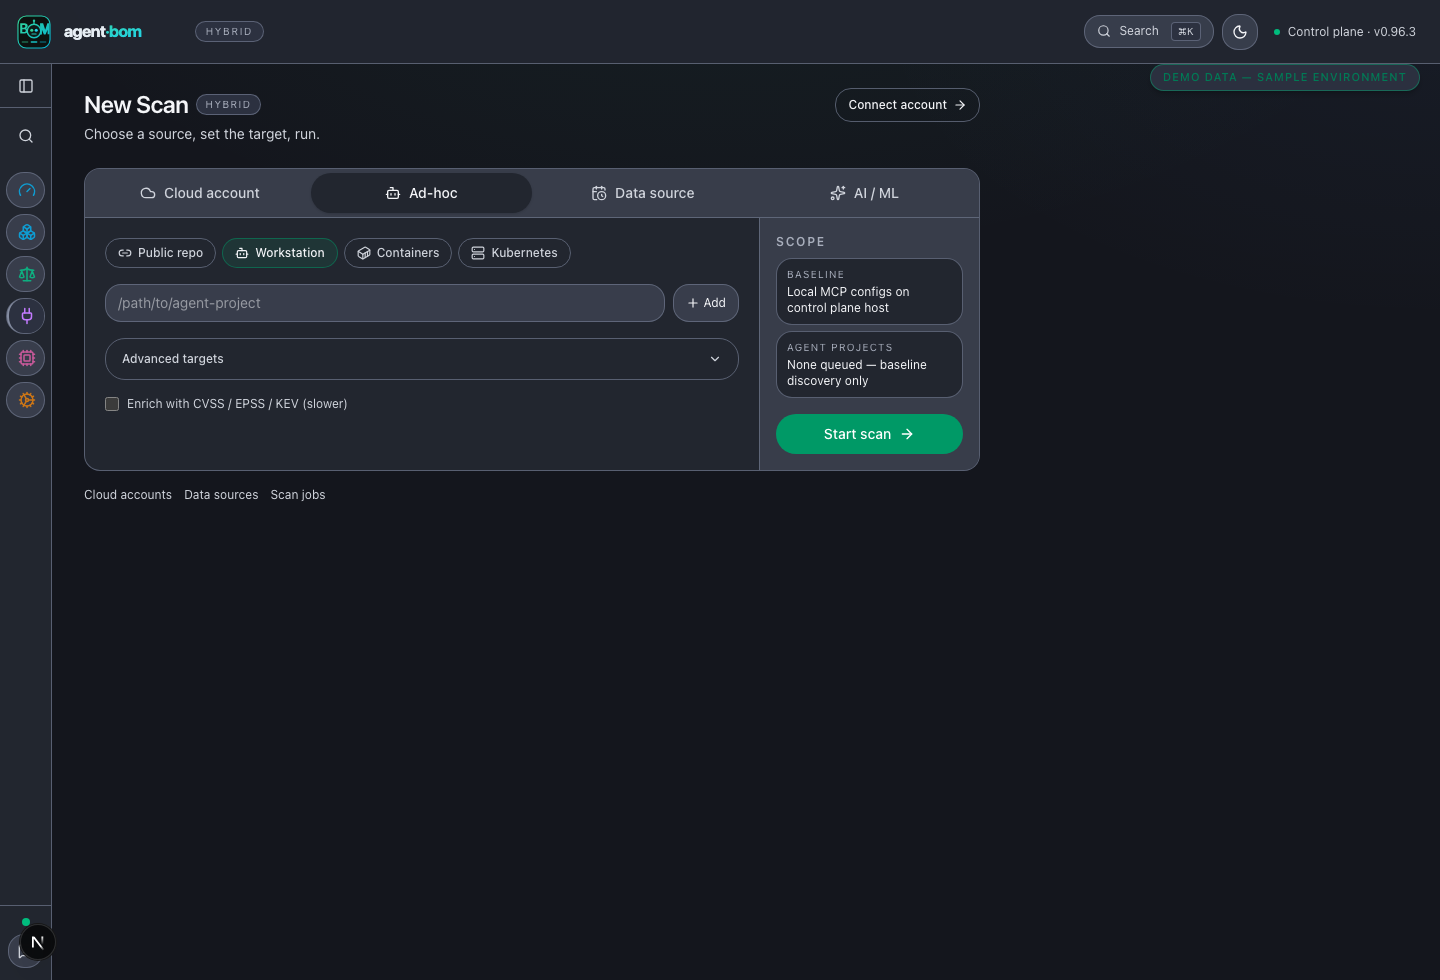Click the SCOPE heading

(801, 242)
